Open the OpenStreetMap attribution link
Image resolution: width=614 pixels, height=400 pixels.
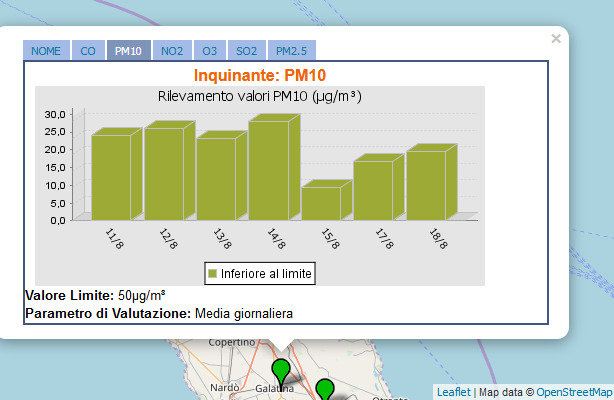click(574, 392)
